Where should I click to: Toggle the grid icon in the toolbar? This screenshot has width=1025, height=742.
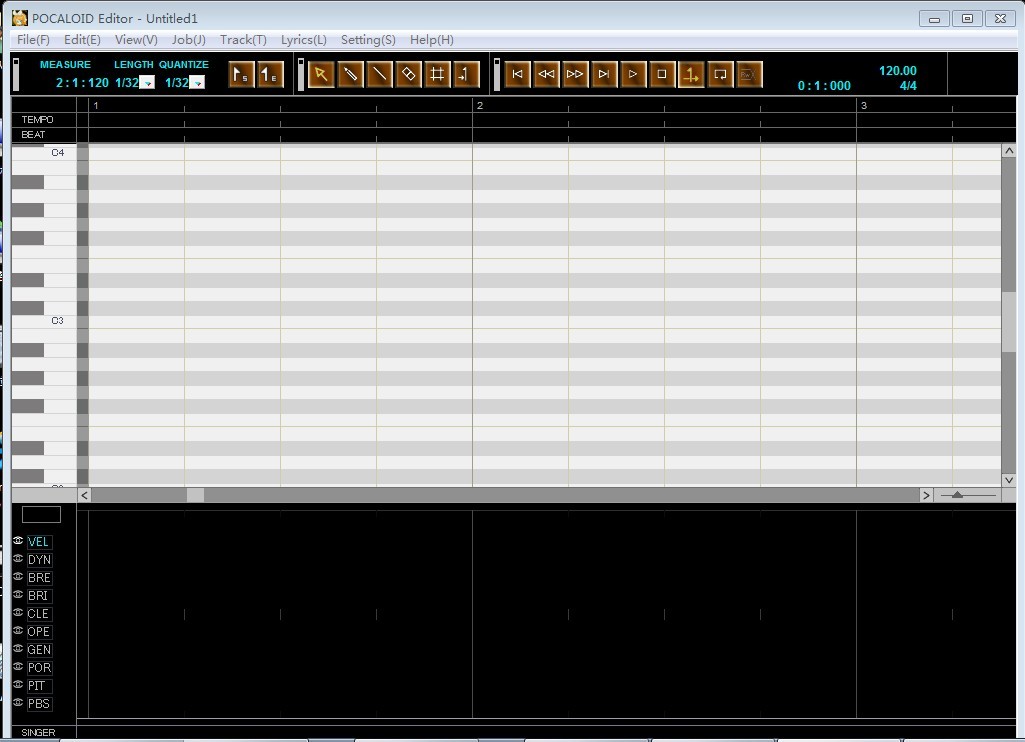(x=437, y=75)
